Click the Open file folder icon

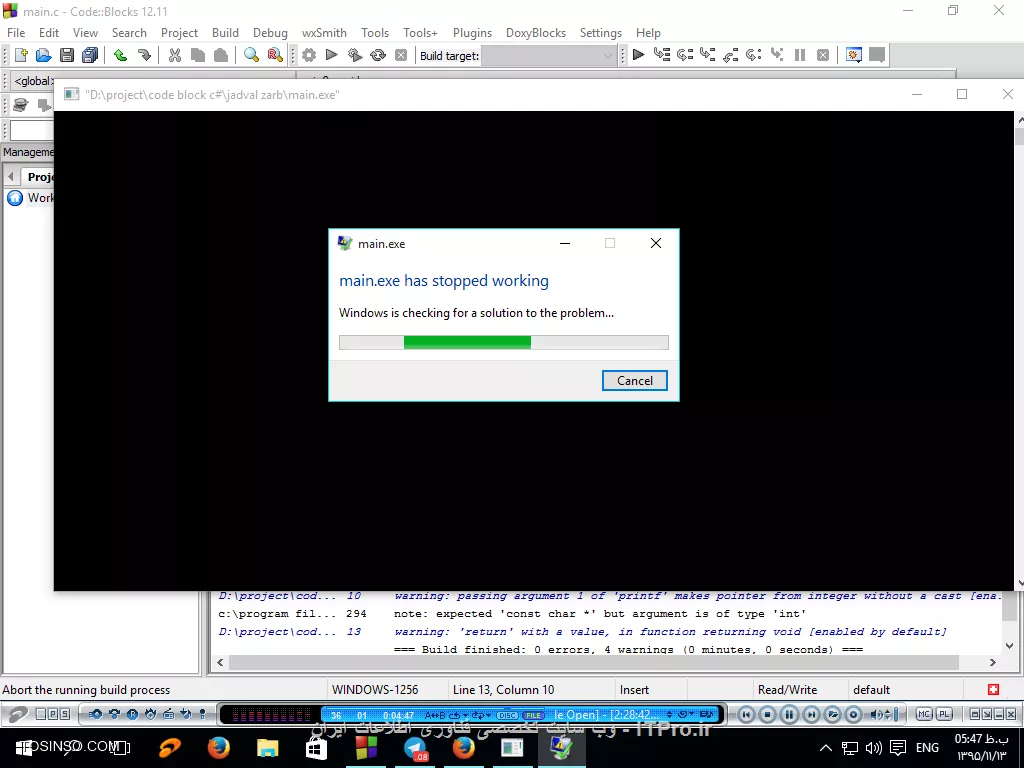point(44,56)
